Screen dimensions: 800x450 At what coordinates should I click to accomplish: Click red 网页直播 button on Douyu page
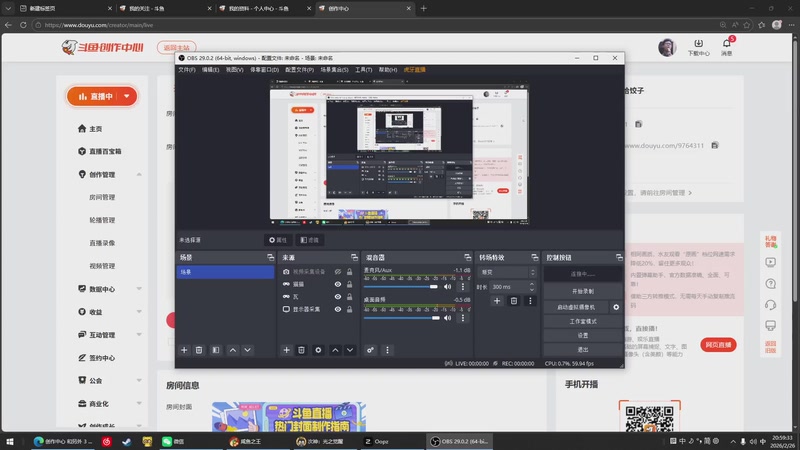click(718, 345)
